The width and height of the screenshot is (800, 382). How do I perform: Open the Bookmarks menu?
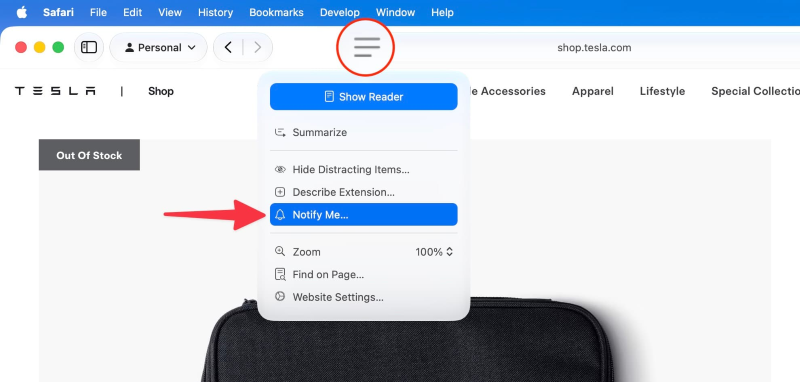point(276,12)
